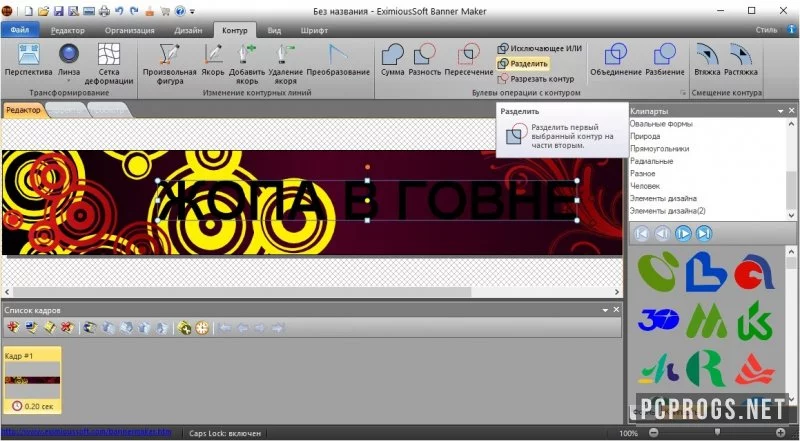Open Список кадров panel options arrow
Image resolution: width=800 pixels, height=441 pixels.
pyautogui.click(x=605, y=310)
